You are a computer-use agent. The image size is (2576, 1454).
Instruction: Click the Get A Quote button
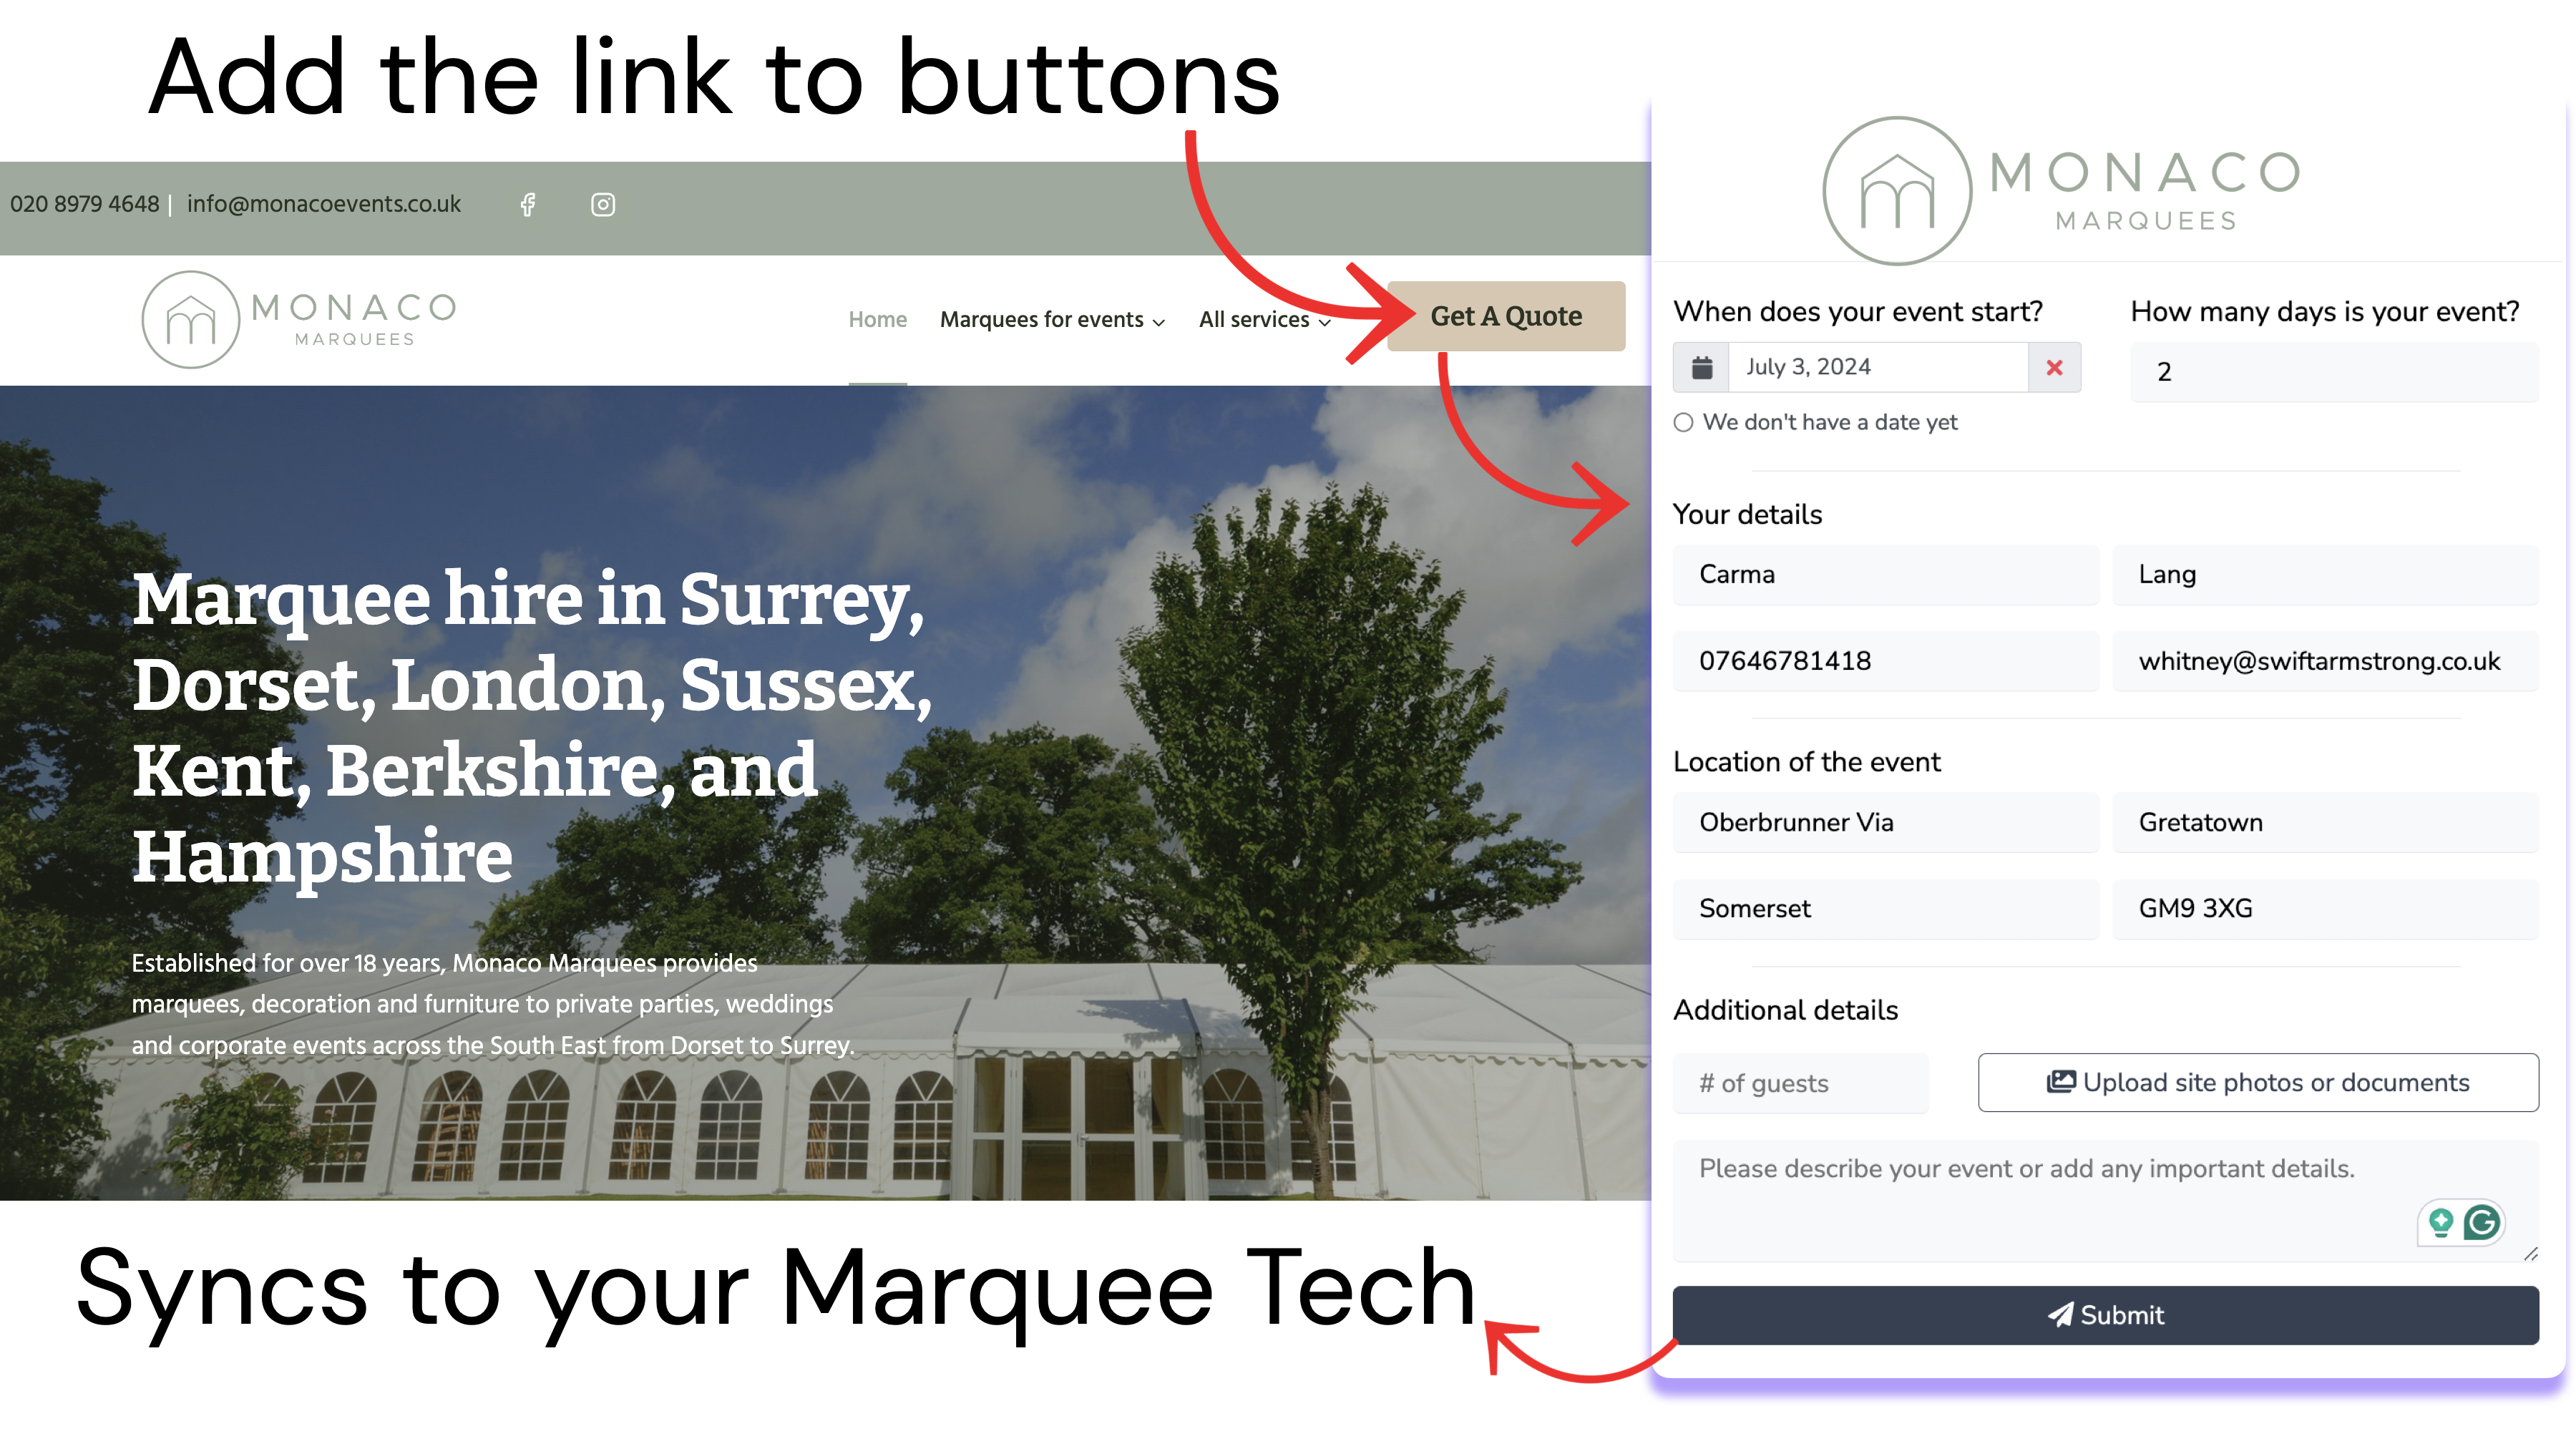point(1505,316)
